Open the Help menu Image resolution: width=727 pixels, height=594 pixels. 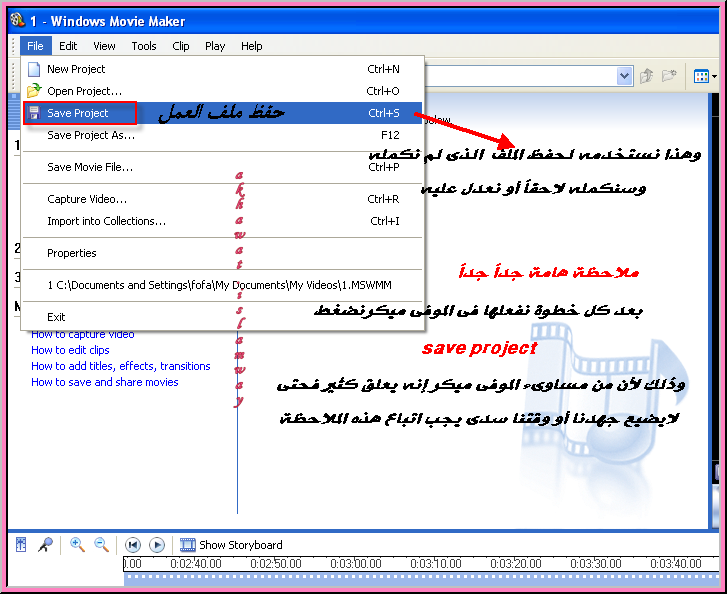(x=252, y=46)
